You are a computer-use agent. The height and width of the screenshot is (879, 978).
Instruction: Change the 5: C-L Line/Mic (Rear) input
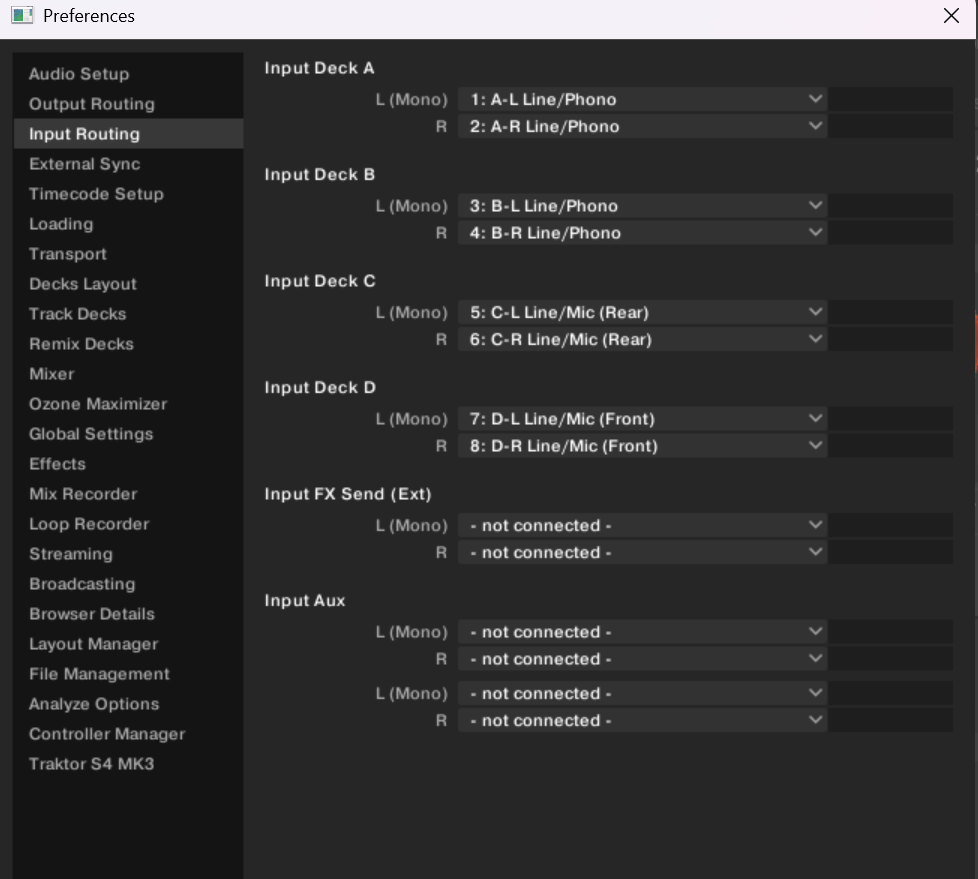(x=642, y=312)
